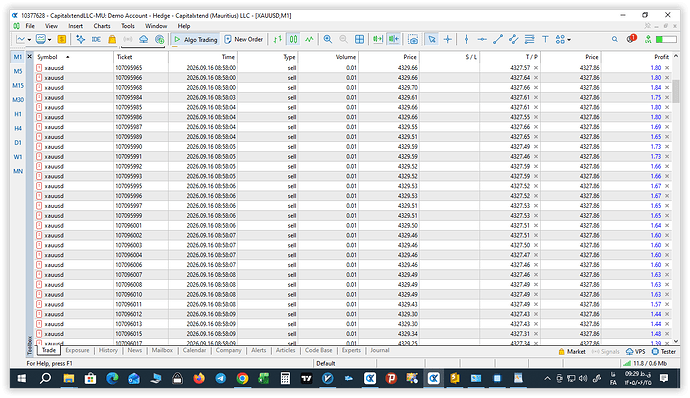
Task: Open Market button in toolbox footer
Action: pyautogui.click(x=572, y=351)
